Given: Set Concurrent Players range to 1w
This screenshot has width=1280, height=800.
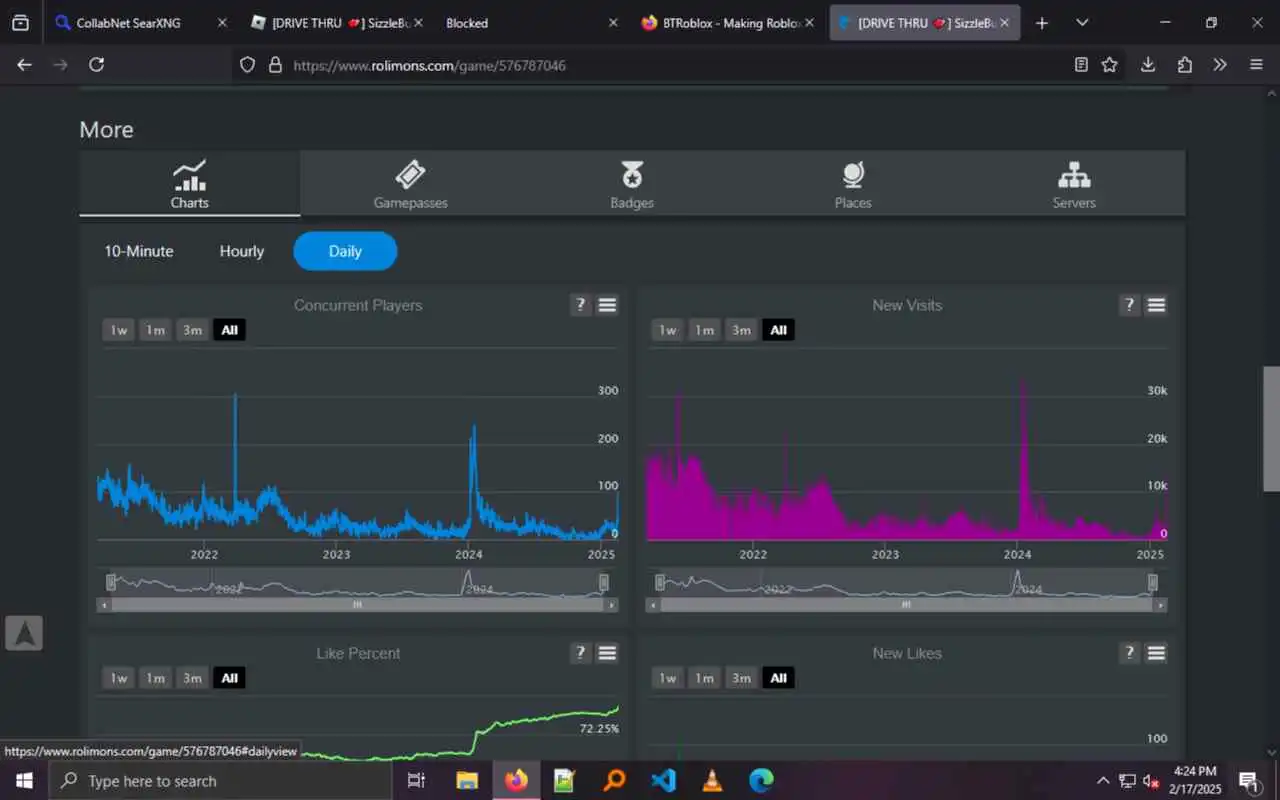Looking at the screenshot, I should [118, 330].
